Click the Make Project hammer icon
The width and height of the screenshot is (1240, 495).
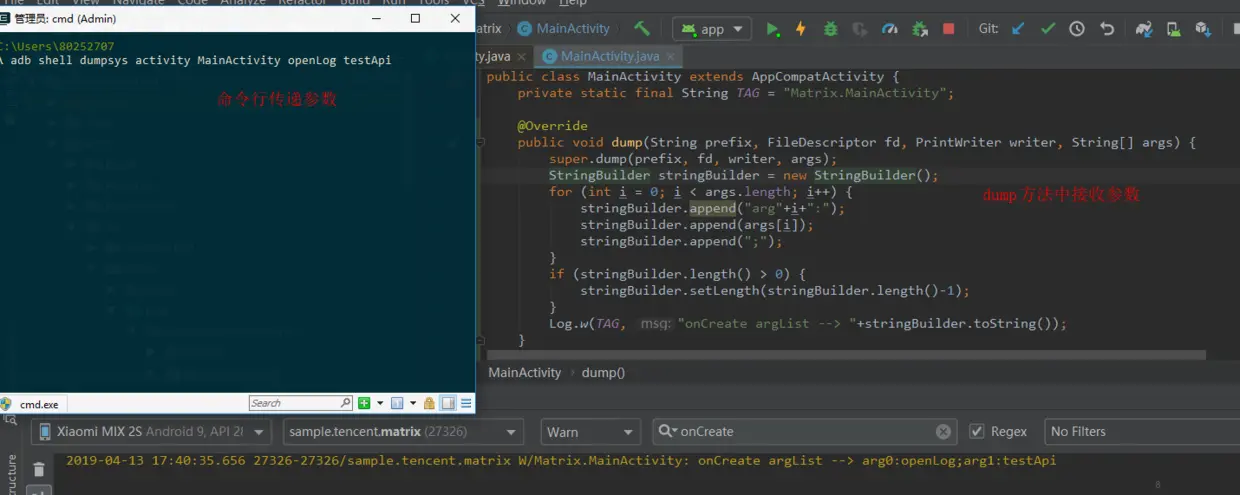[642, 29]
